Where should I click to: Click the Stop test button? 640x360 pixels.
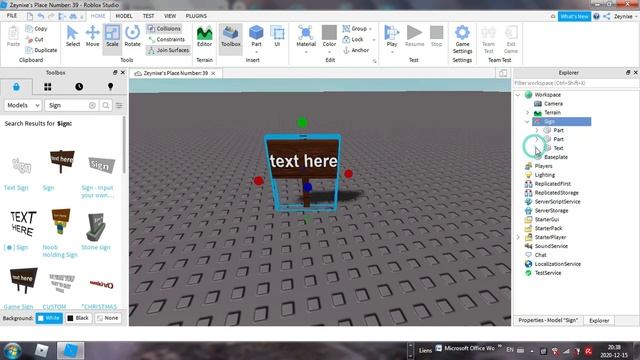436,36
